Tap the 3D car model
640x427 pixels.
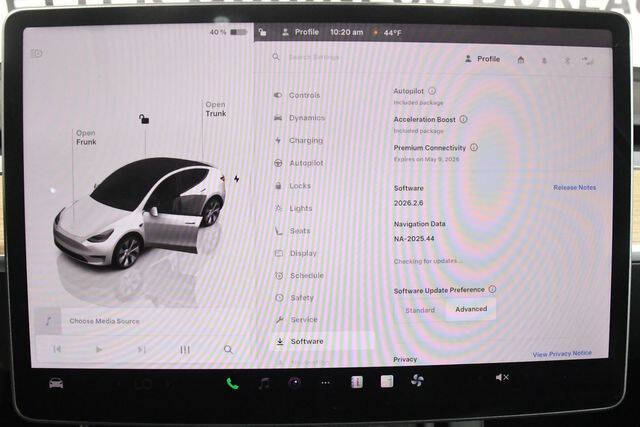pyautogui.click(x=139, y=212)
